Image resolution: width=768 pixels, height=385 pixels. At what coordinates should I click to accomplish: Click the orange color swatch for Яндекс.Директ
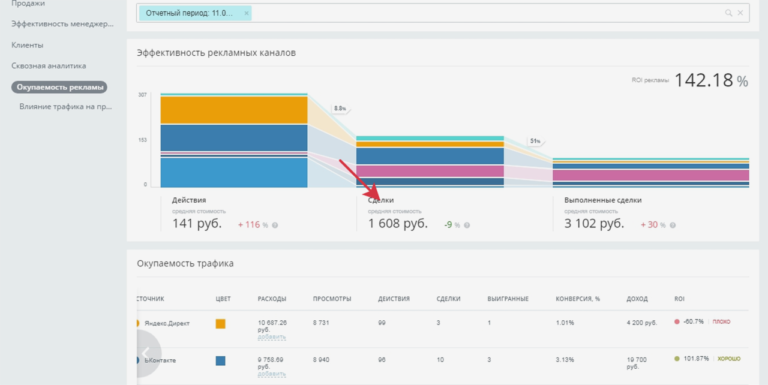220,324
